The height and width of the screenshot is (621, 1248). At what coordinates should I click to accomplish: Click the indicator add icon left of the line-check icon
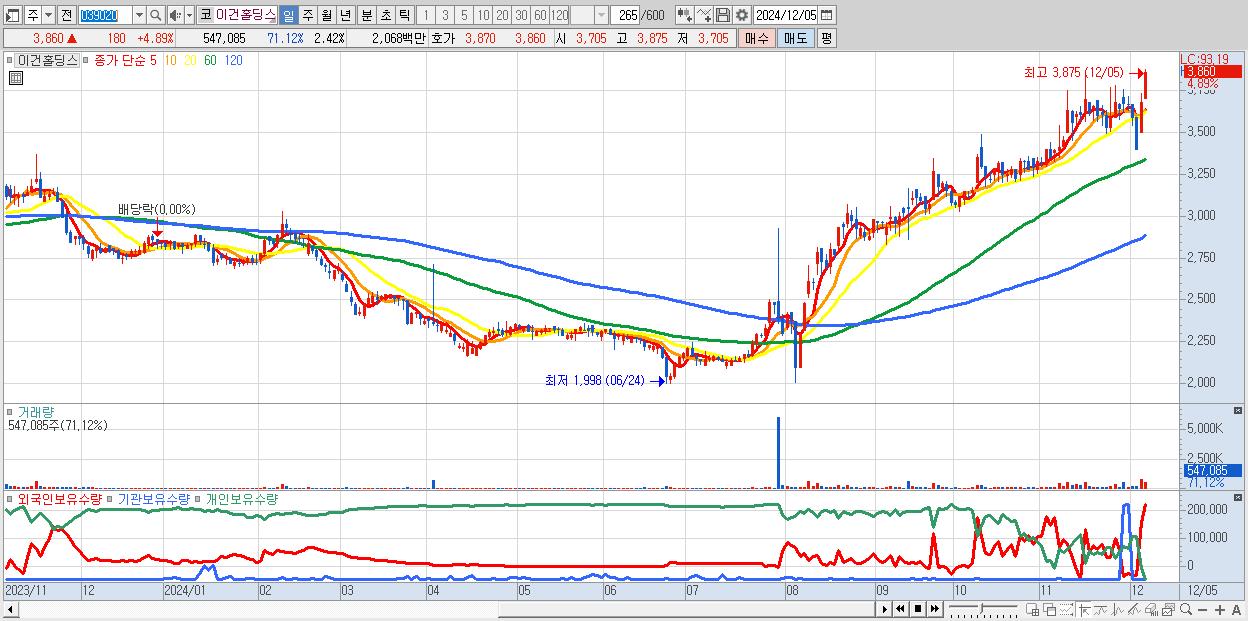[x=683, y=15]
